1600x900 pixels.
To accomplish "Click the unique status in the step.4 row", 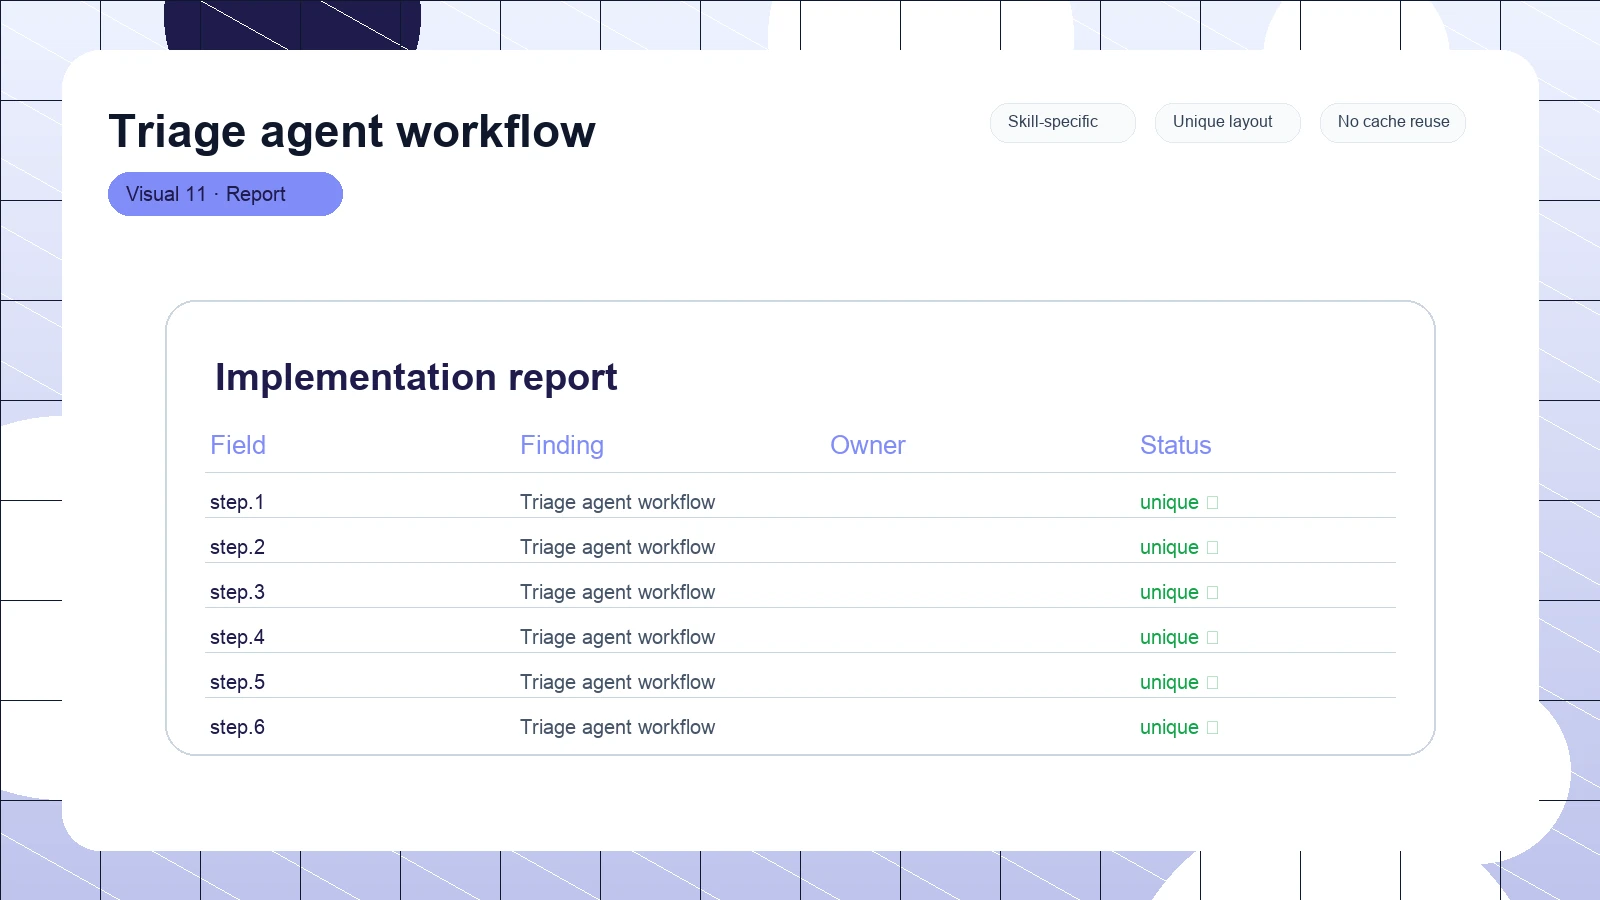I will click(x=1169, y=637).
